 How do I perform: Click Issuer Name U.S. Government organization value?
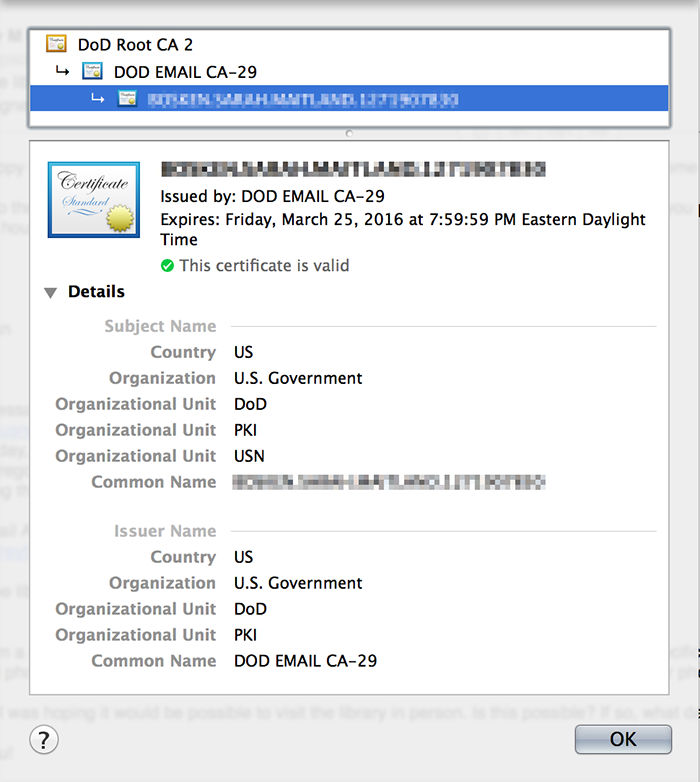(298, 583)
